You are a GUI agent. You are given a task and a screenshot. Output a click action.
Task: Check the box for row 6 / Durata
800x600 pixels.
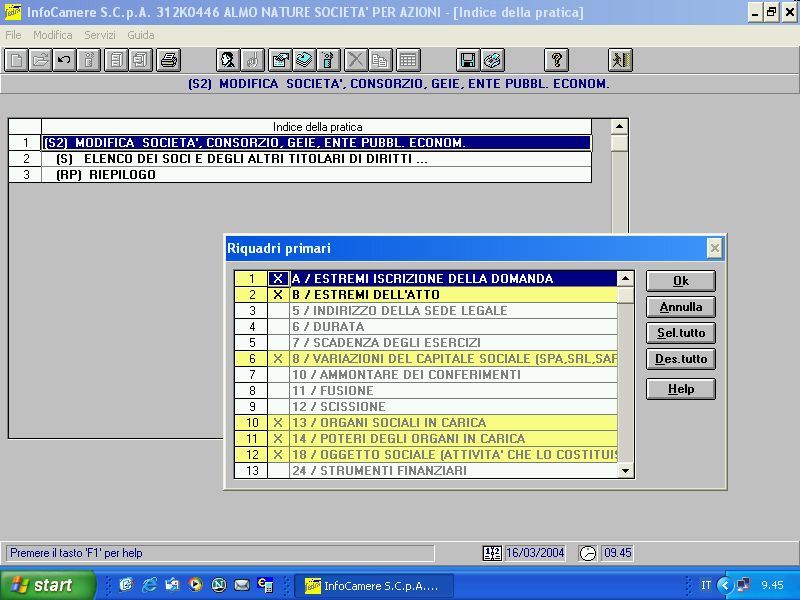[278, 327]
